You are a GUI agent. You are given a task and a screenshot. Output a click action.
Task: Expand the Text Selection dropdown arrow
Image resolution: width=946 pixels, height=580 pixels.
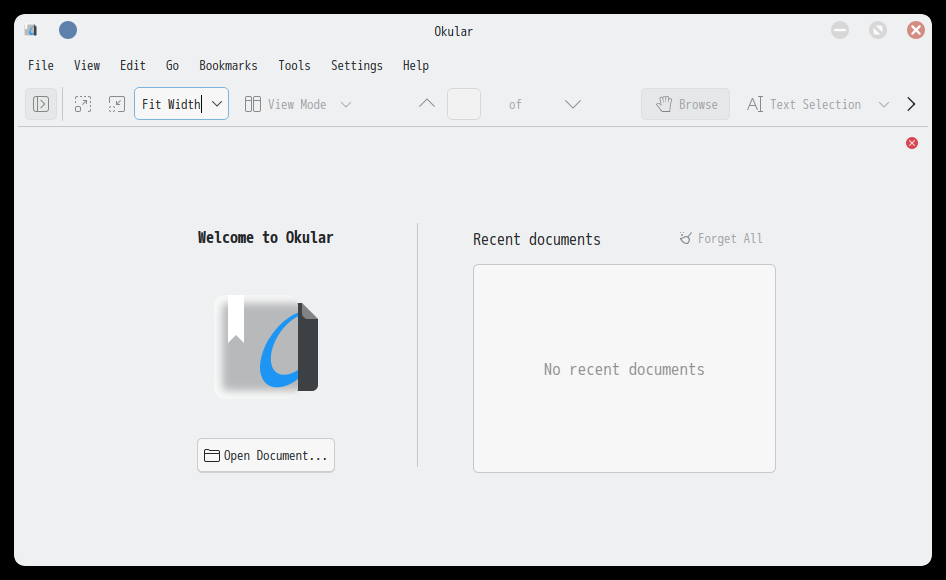pos(884,104)
